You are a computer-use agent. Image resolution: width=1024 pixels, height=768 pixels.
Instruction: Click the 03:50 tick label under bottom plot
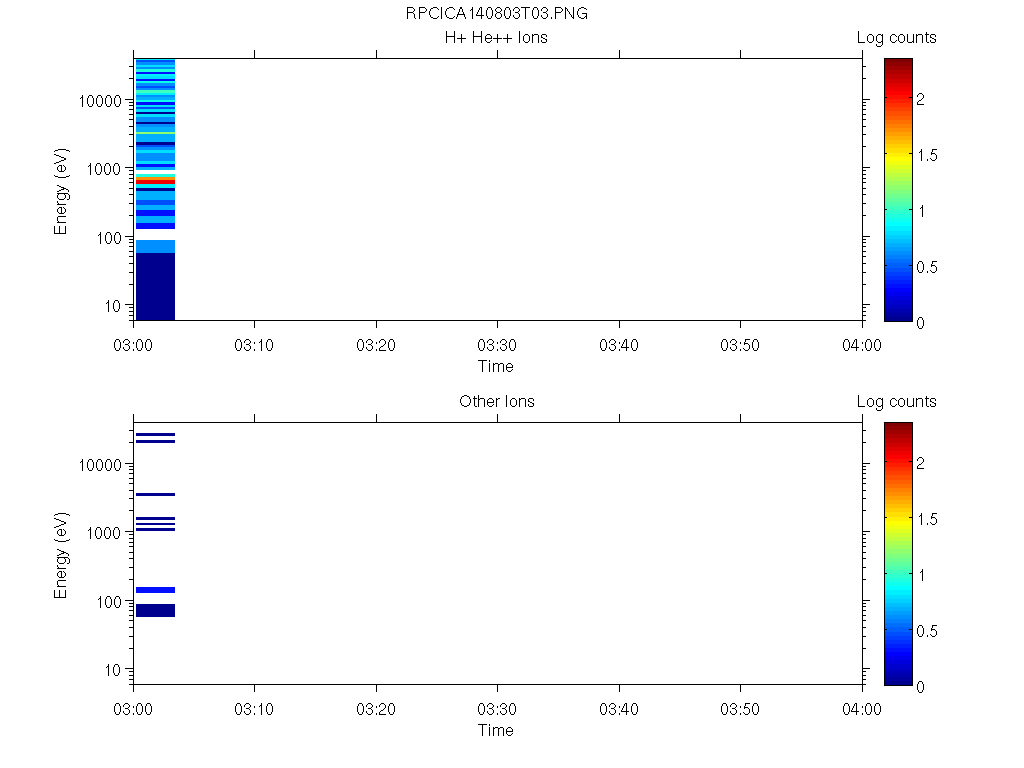(740, 709)
